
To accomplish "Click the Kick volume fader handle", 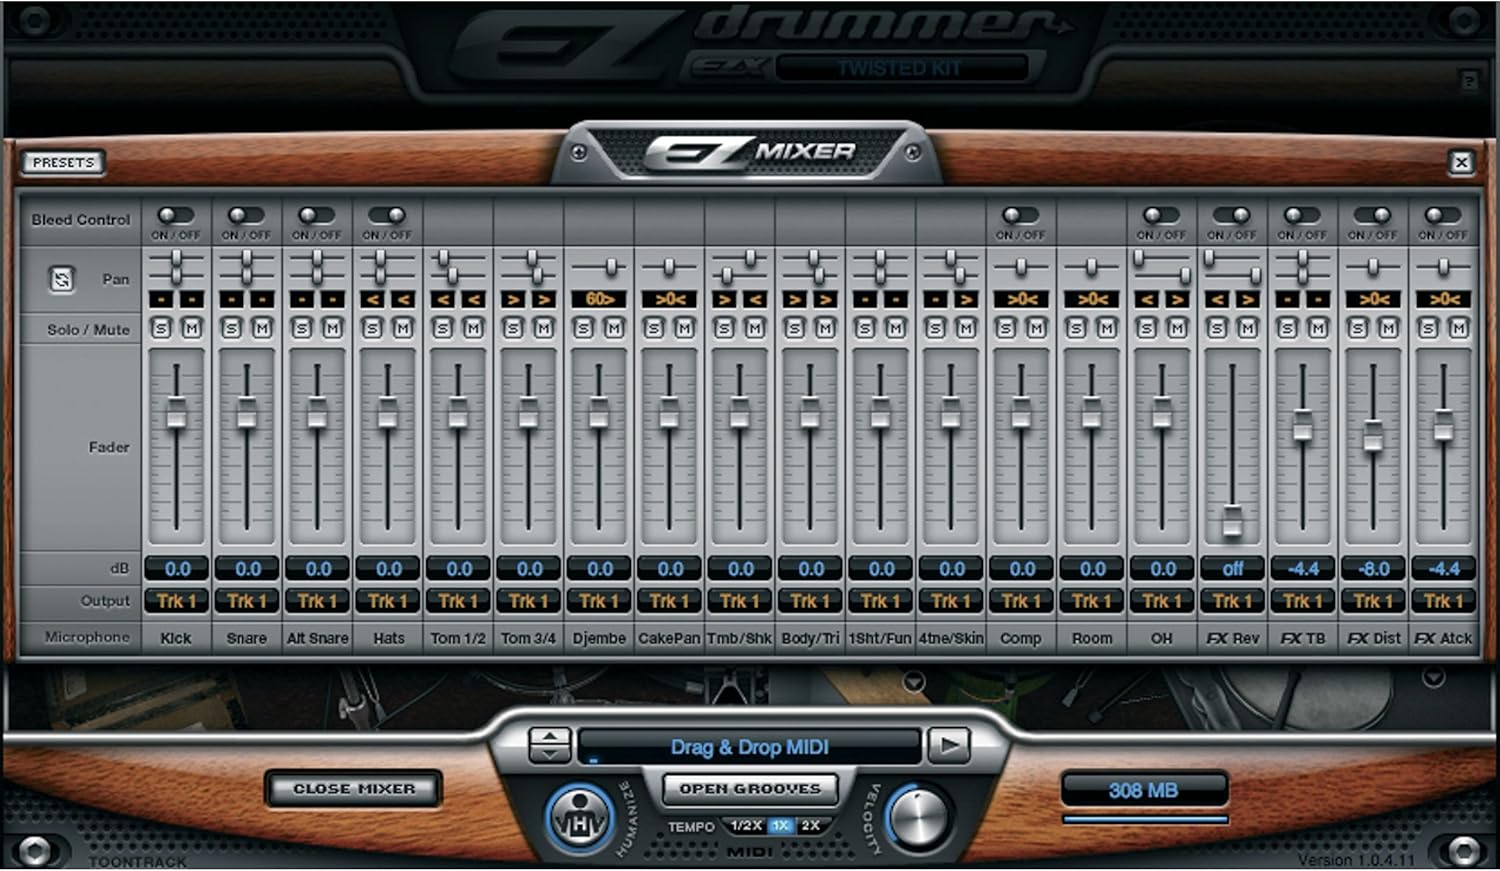I will tap(176, 413).
